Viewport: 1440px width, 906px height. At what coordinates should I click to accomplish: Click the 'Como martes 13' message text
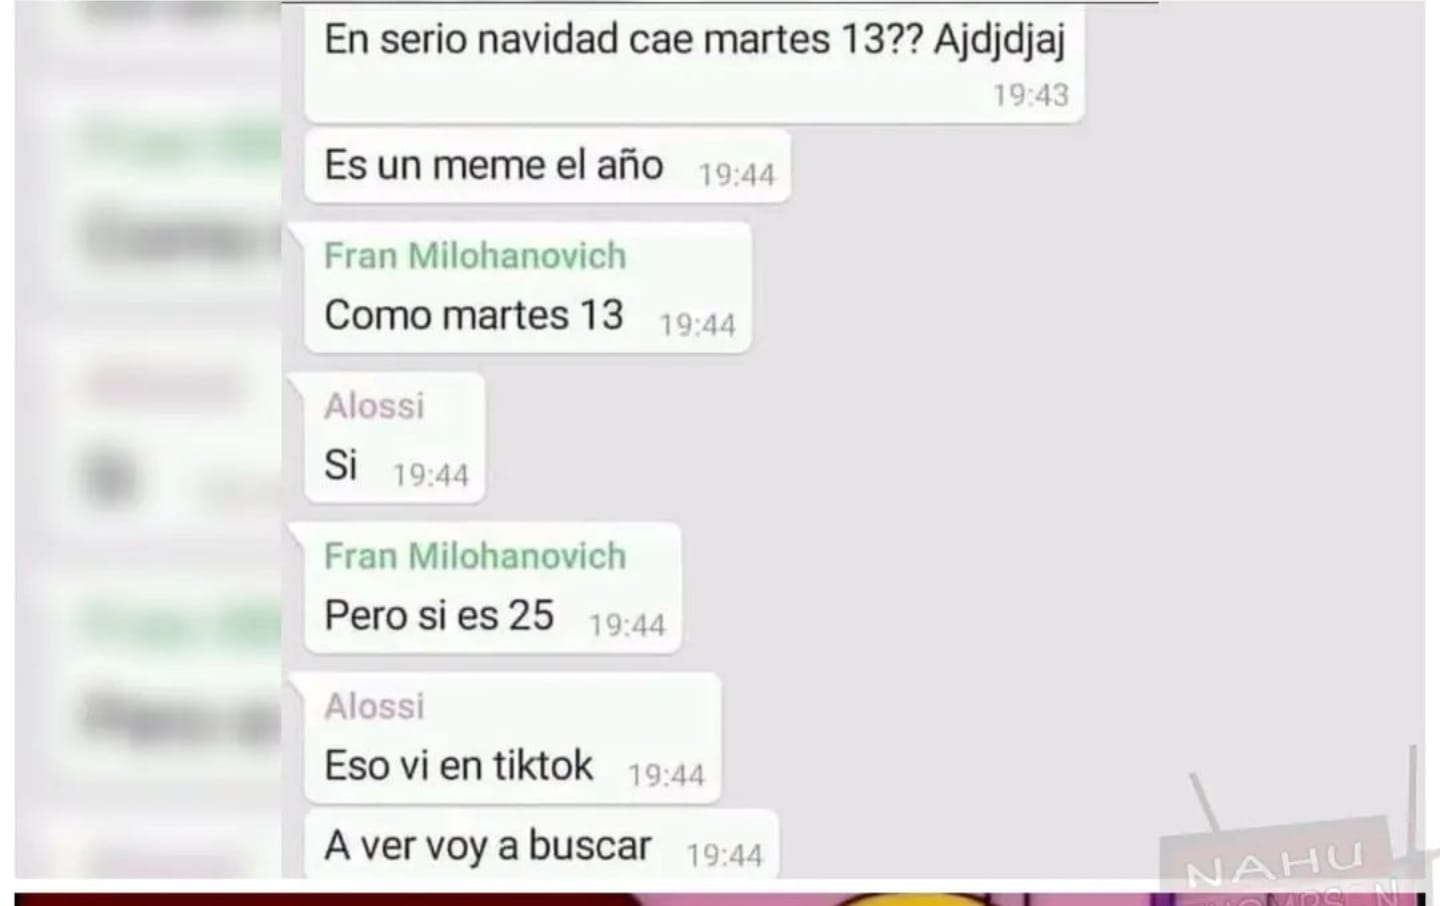(x=473, y=315)
